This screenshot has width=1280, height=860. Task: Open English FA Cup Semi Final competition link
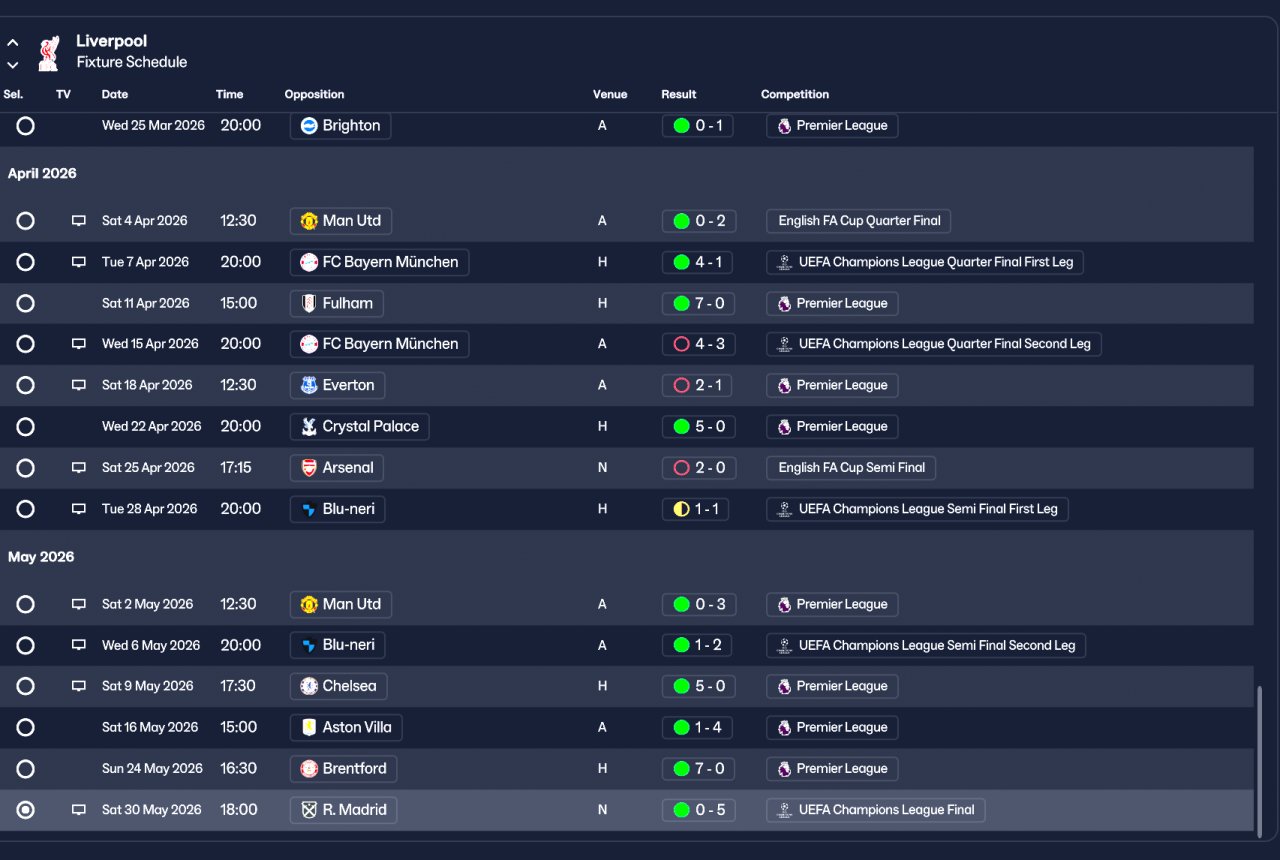click(851, 468)
